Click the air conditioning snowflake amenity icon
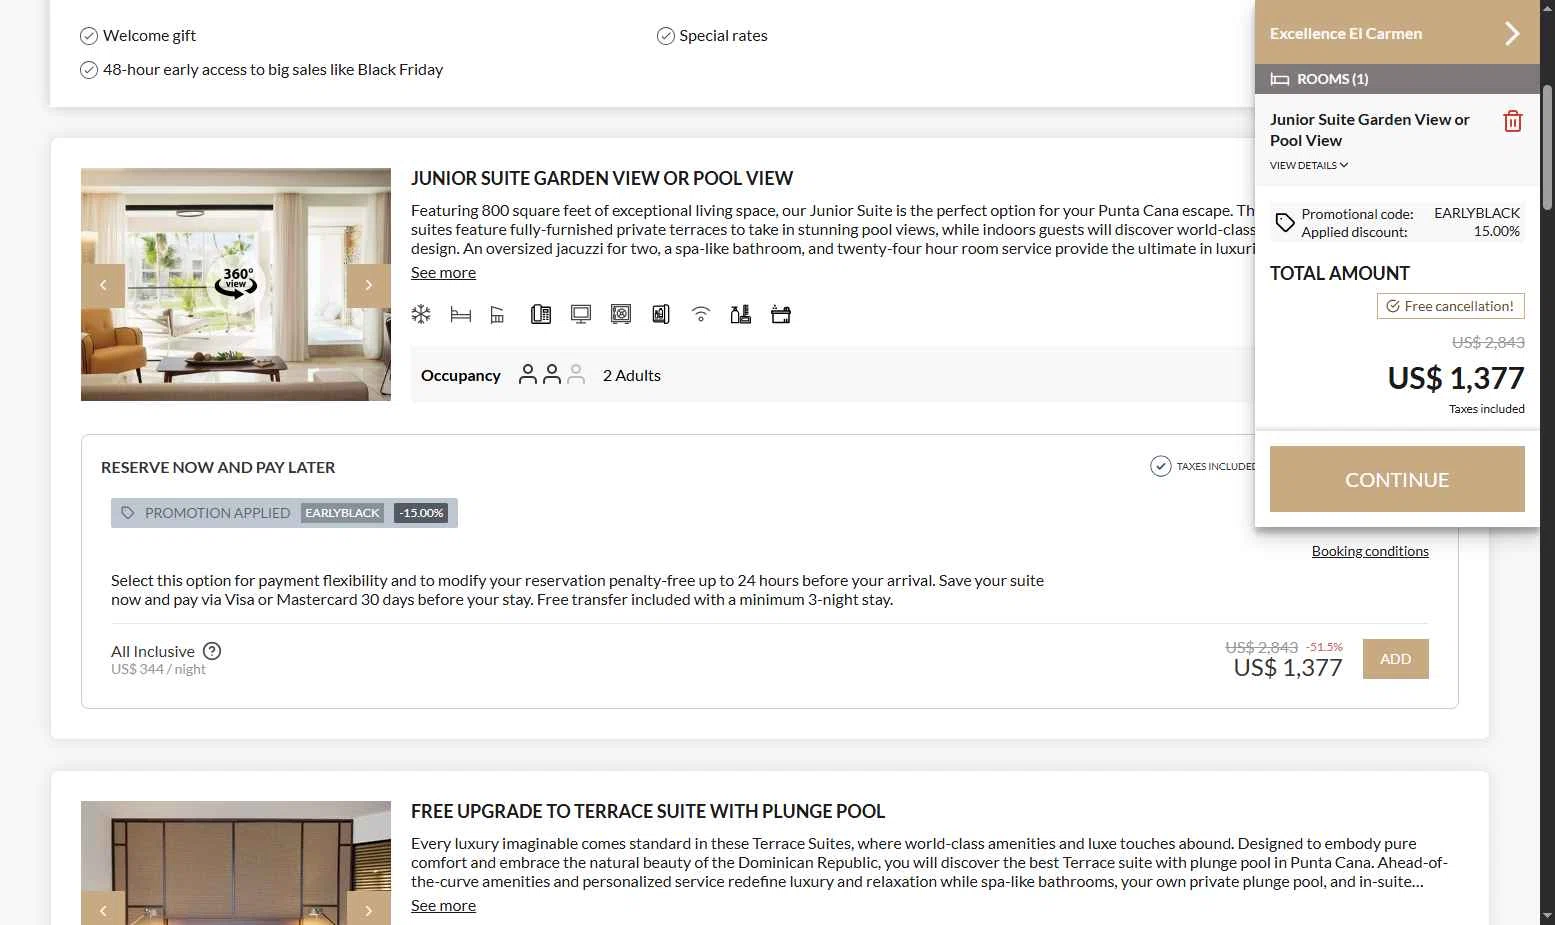Screen dimensions: 1555x925 click(x=421, y=315)
